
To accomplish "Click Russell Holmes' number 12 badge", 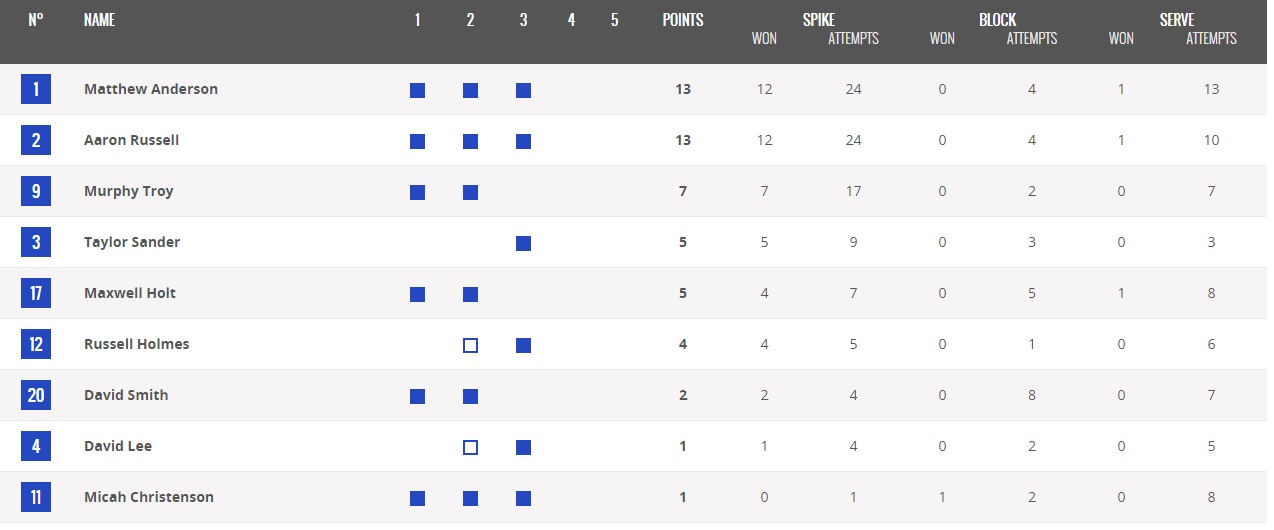I will [36, 345].
